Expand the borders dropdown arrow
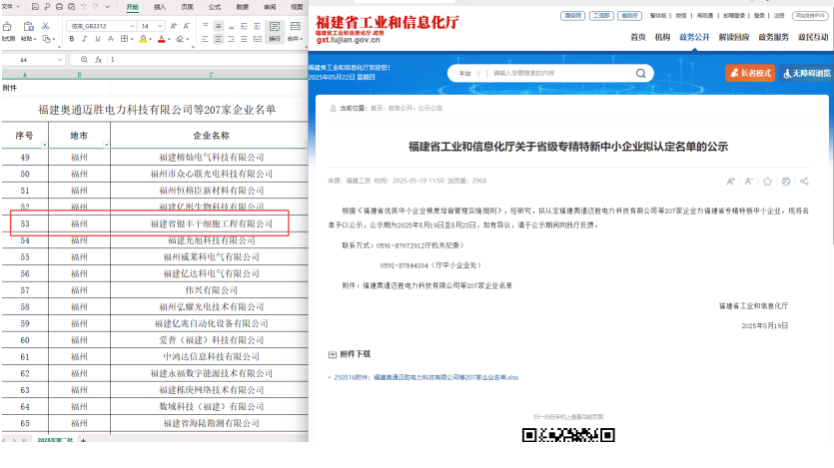The width and height of the screenshot is (834, 468). (x=132, y=39)
